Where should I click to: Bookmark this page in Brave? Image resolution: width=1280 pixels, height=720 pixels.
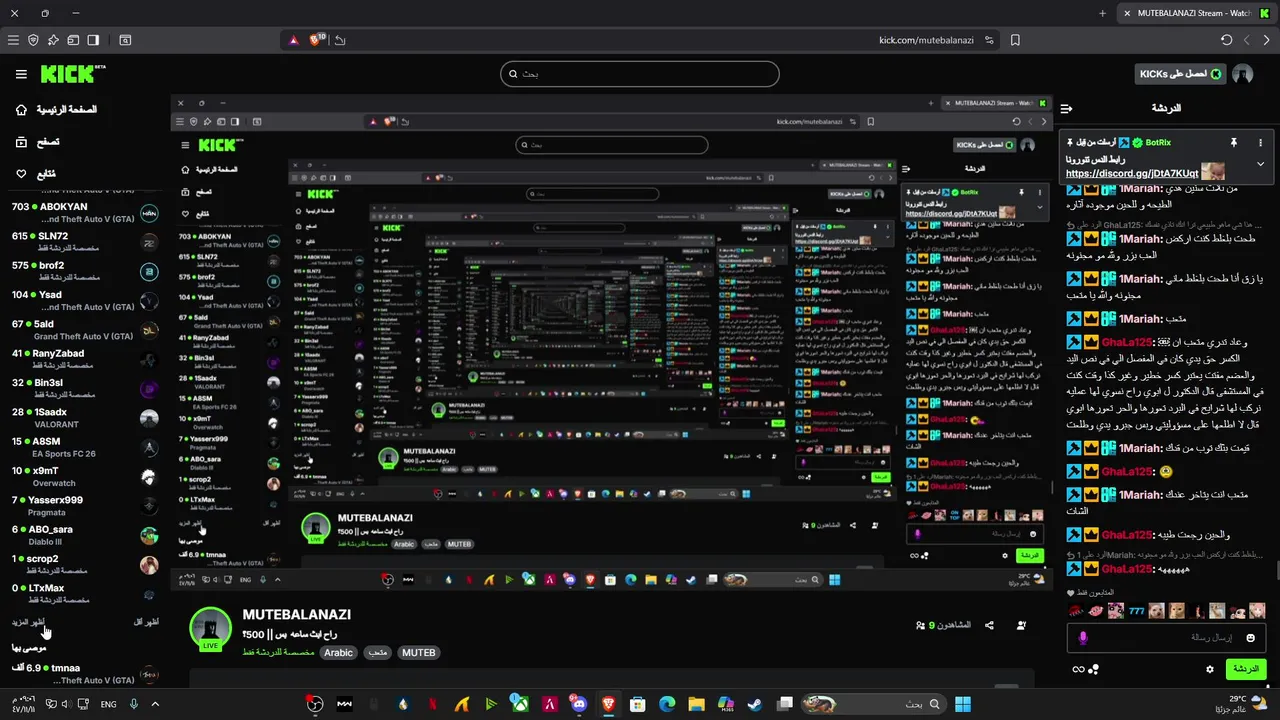coord(1015,40)
